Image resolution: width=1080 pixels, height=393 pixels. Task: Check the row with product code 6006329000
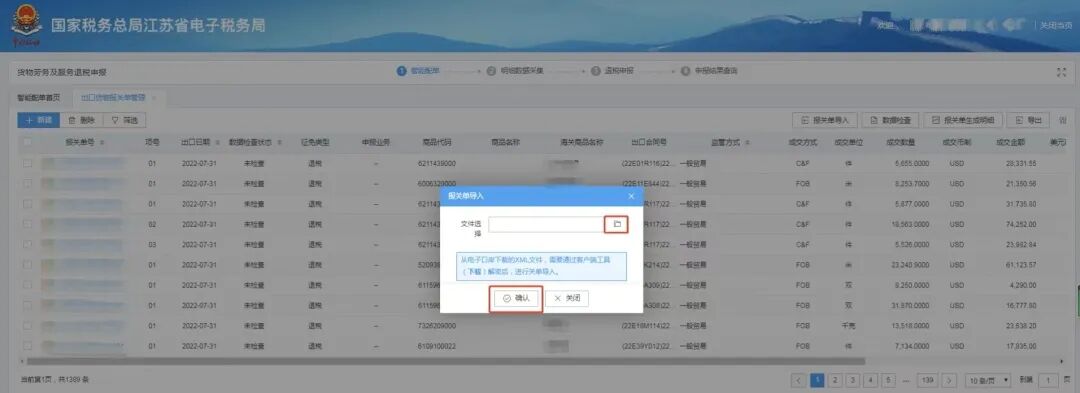pyautogui.click(x=27, y=184)
